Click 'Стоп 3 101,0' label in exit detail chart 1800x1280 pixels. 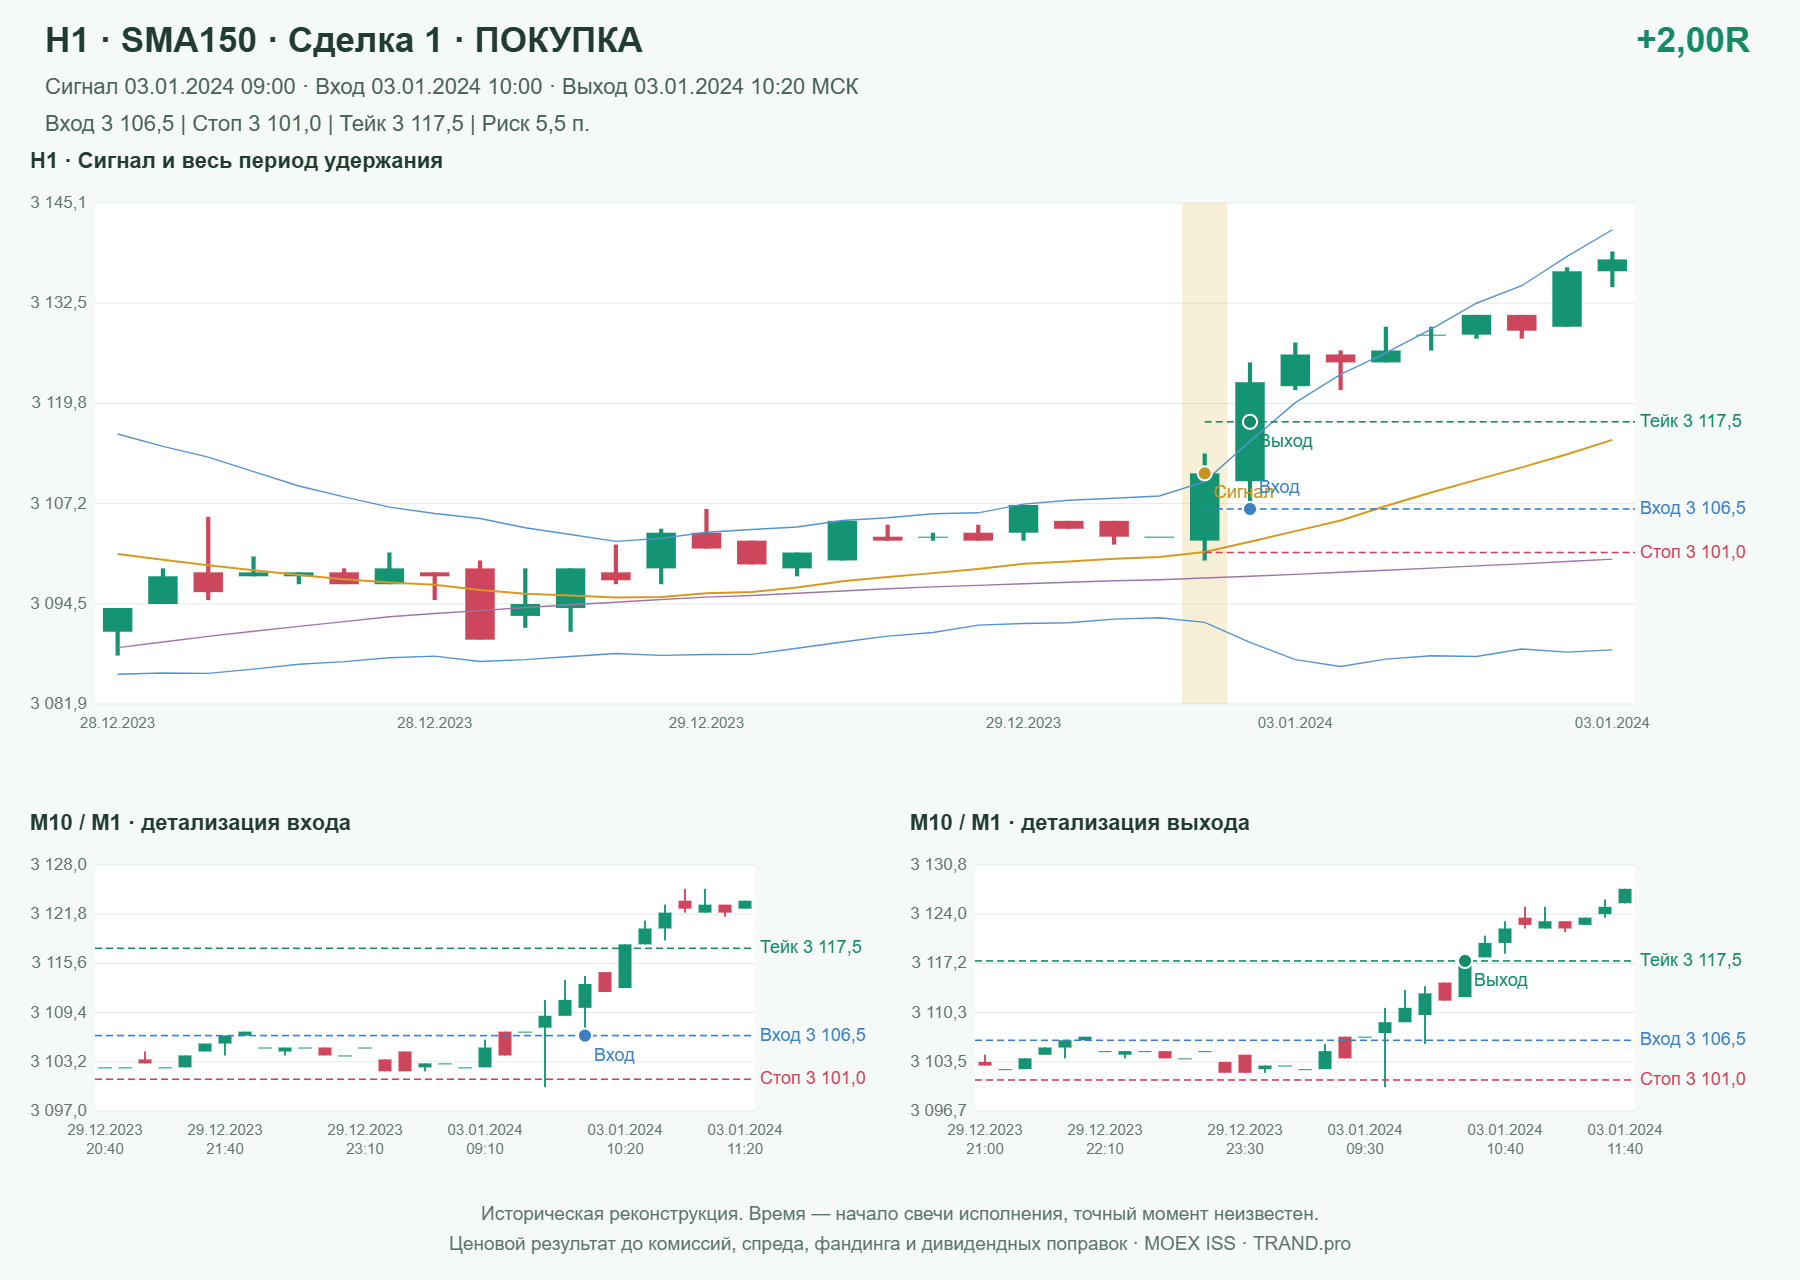click(x=1692, y=1079)
